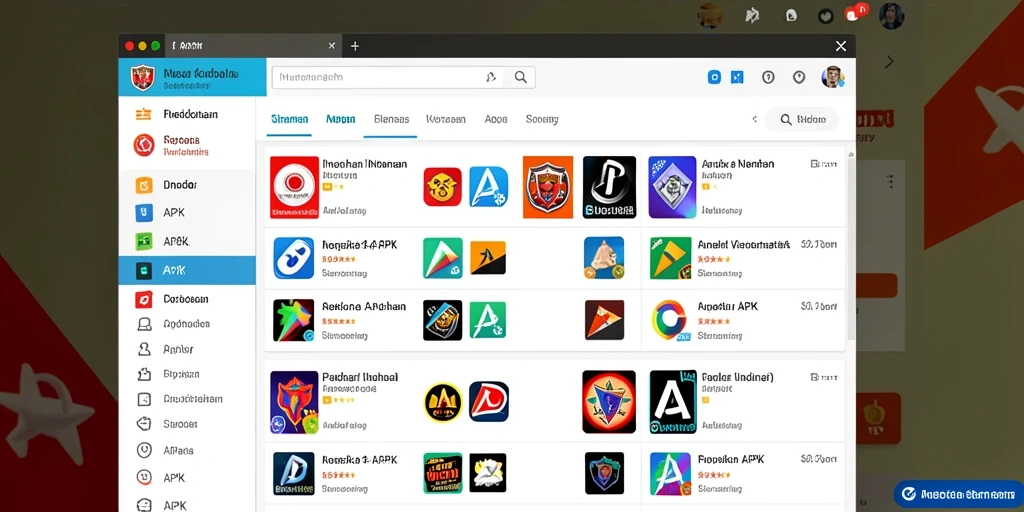Click the blue rounded square icon in header
This screenshot has width=1024, height=512.
click(714, 78)
